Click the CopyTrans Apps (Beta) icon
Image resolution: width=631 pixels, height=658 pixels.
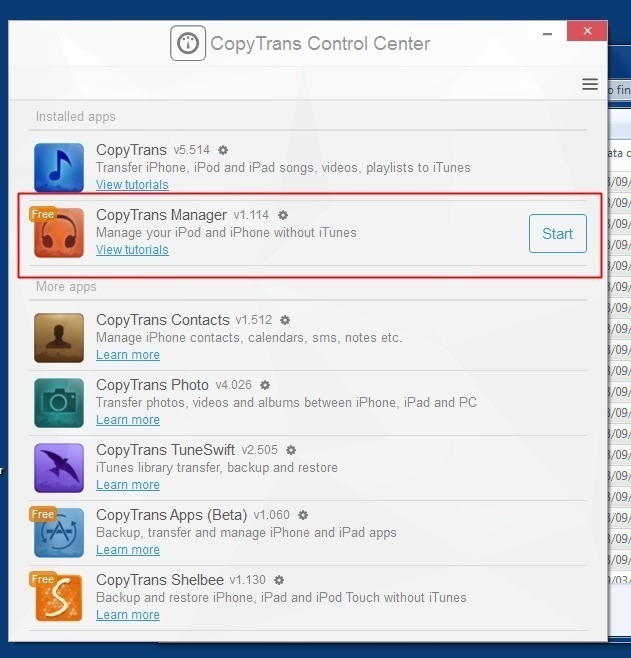[x=59, y=533]
